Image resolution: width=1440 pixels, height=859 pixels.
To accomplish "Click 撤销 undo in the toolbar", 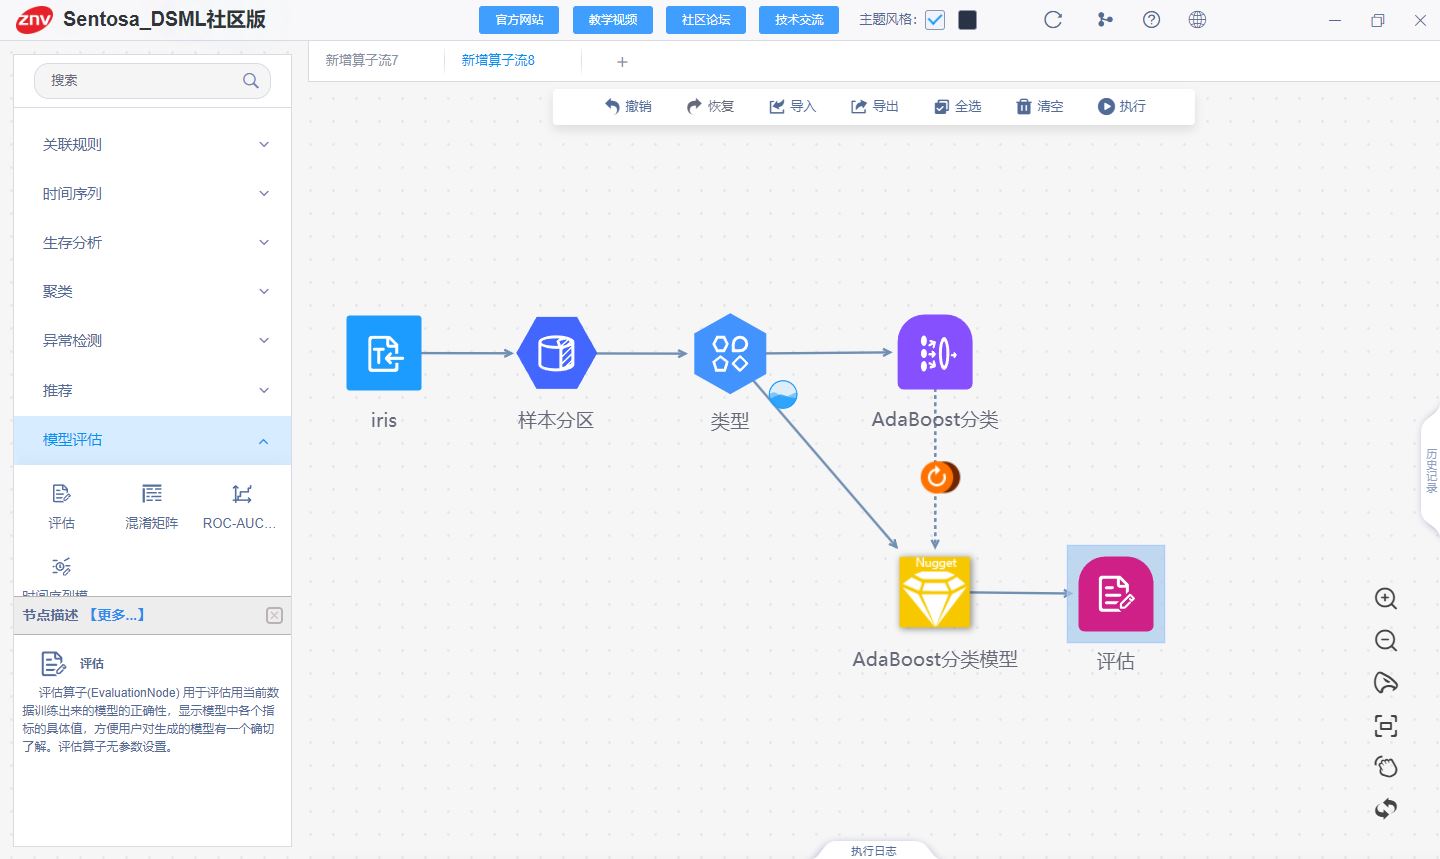I will point(628,106).
